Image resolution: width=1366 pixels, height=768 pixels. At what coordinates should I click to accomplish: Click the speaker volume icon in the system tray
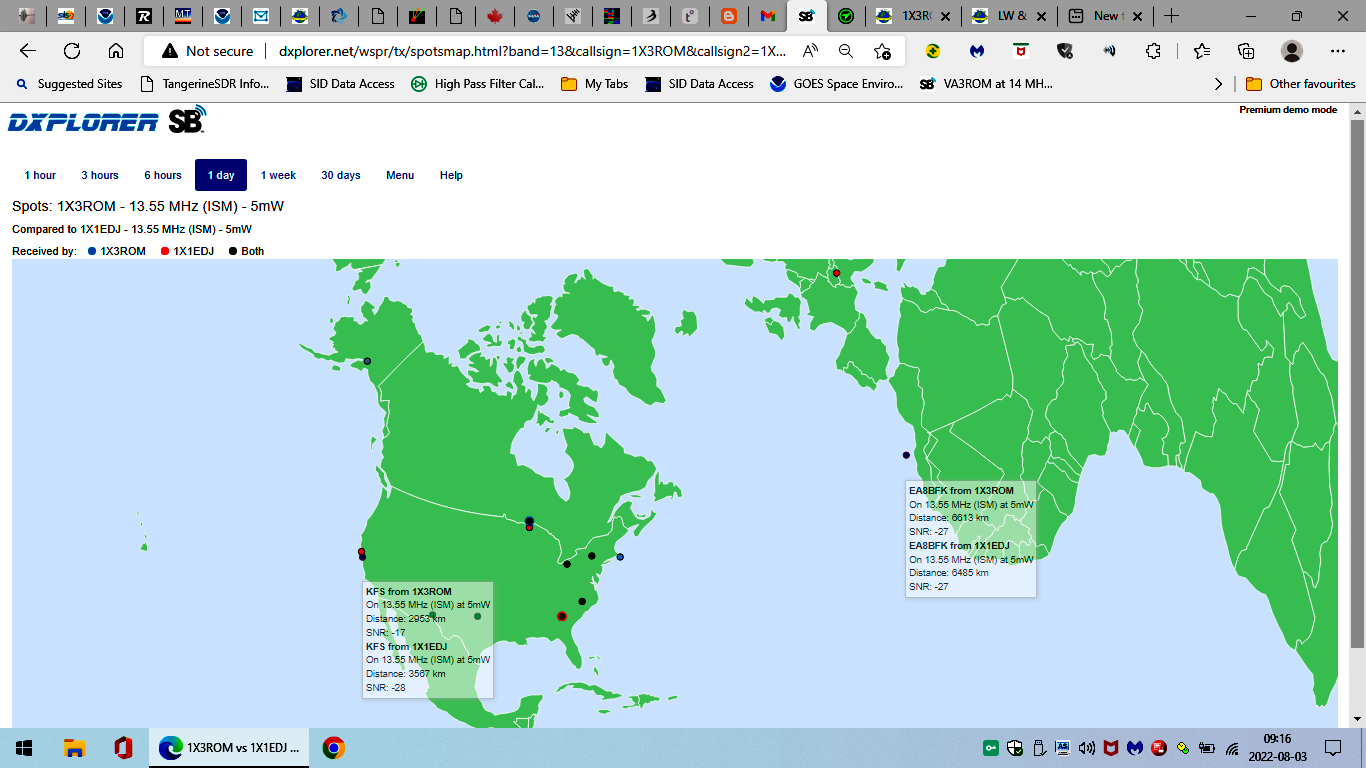point(1087,748)
